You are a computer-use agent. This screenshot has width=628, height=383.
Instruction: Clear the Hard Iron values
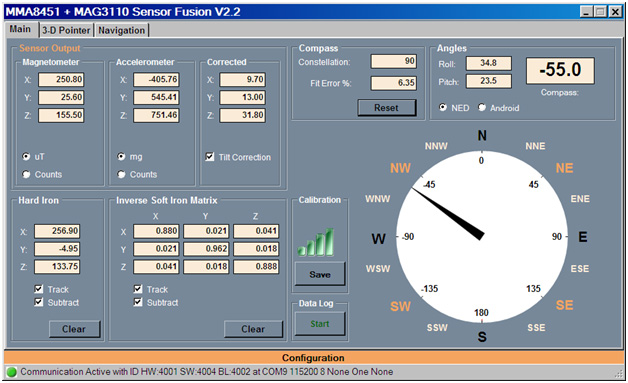(x=74, y=329)
